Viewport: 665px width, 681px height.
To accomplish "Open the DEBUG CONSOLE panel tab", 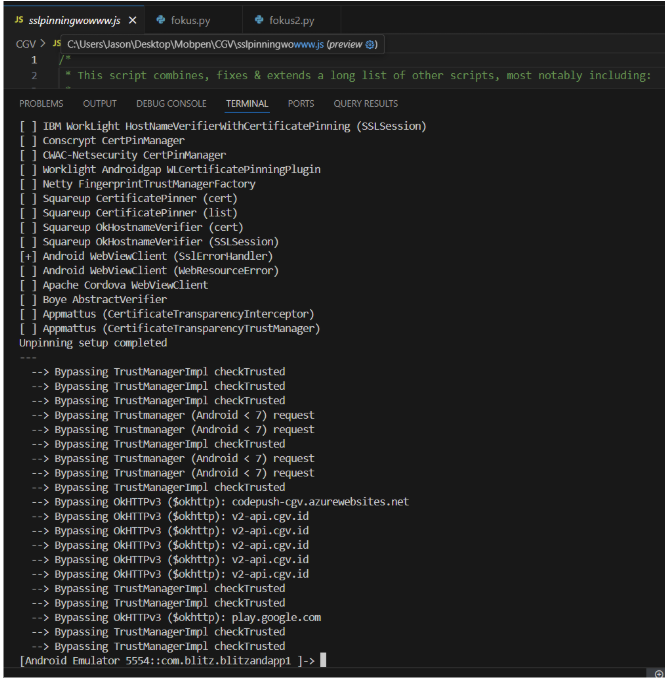I will (172, 104).
